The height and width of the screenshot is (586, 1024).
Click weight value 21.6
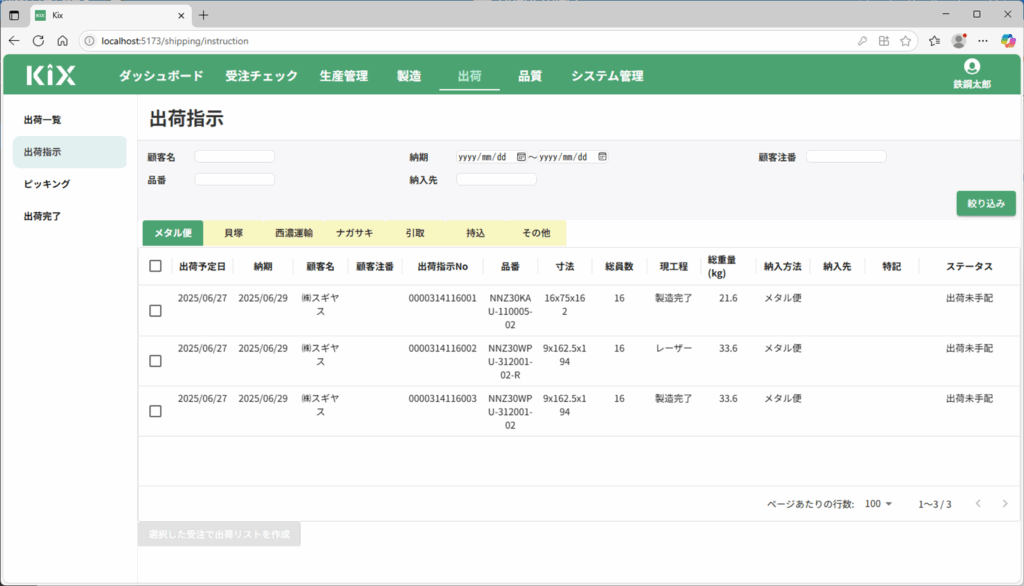tap(728, 298)
